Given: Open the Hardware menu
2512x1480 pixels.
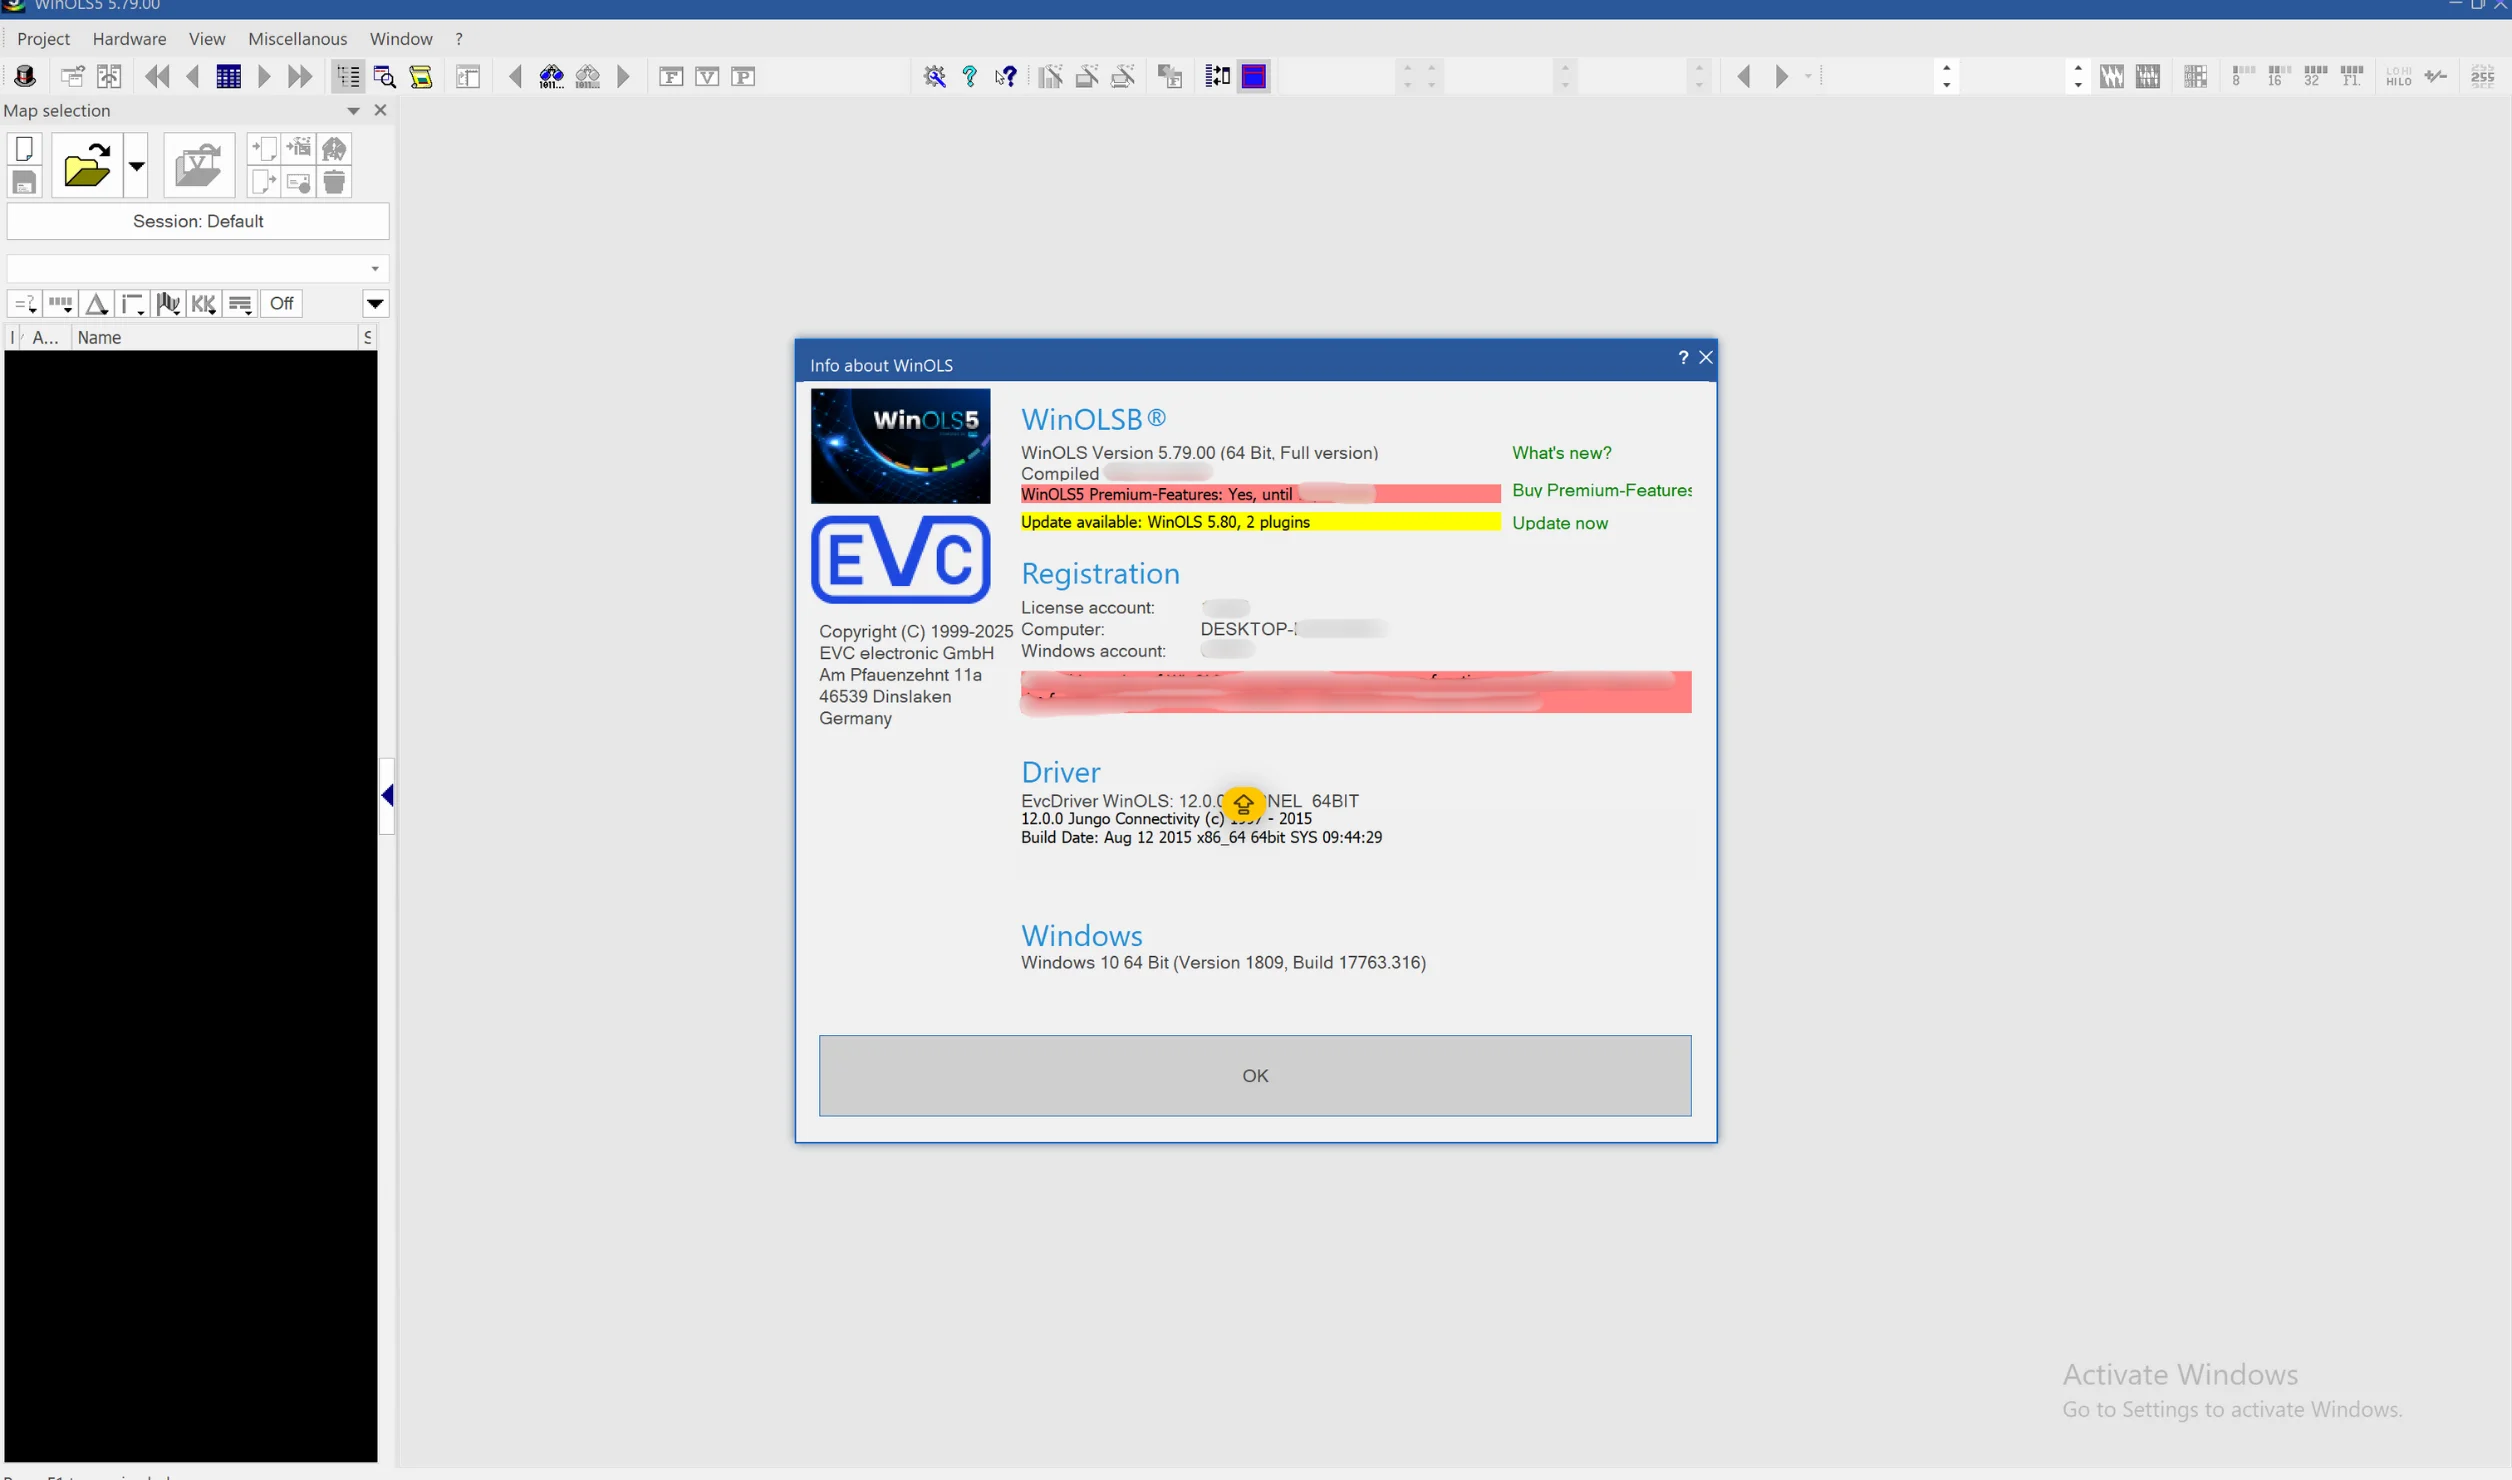Looking at the screenshot, I should pos(129,38).
